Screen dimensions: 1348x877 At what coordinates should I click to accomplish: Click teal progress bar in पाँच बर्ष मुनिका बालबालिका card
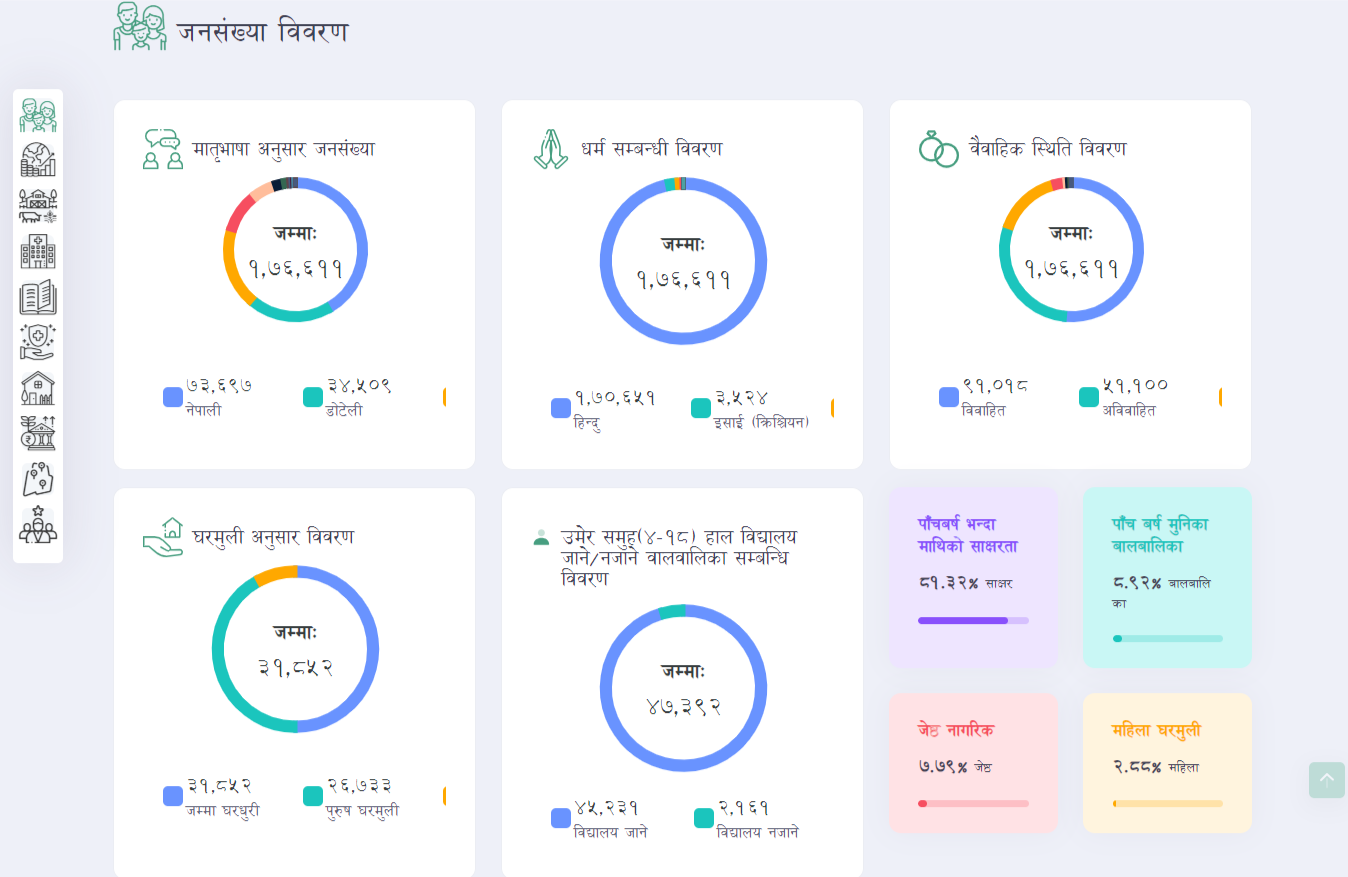(x=1168, y=639)
